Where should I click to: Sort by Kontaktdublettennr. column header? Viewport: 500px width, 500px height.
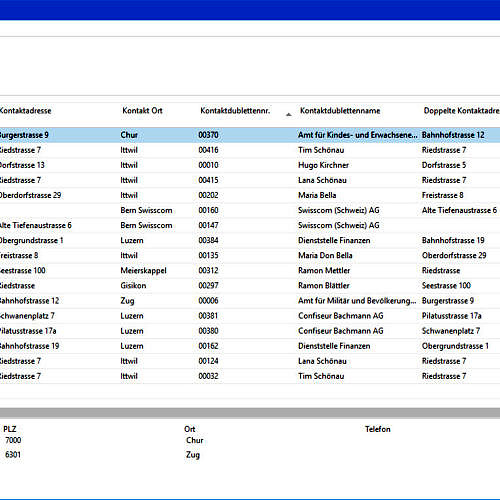[235, 111]
